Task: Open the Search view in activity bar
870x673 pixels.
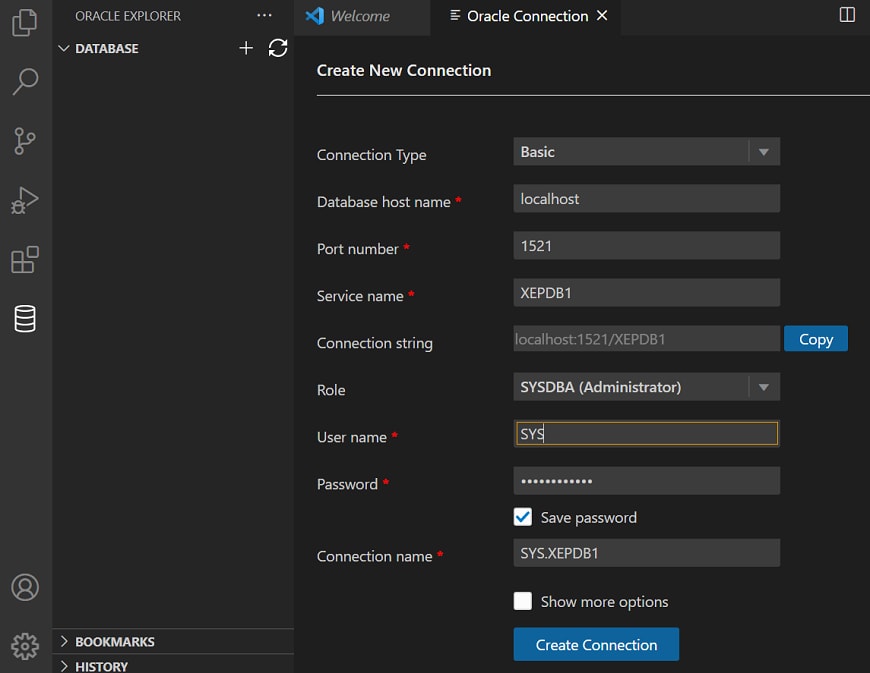Action: point(25,81)
